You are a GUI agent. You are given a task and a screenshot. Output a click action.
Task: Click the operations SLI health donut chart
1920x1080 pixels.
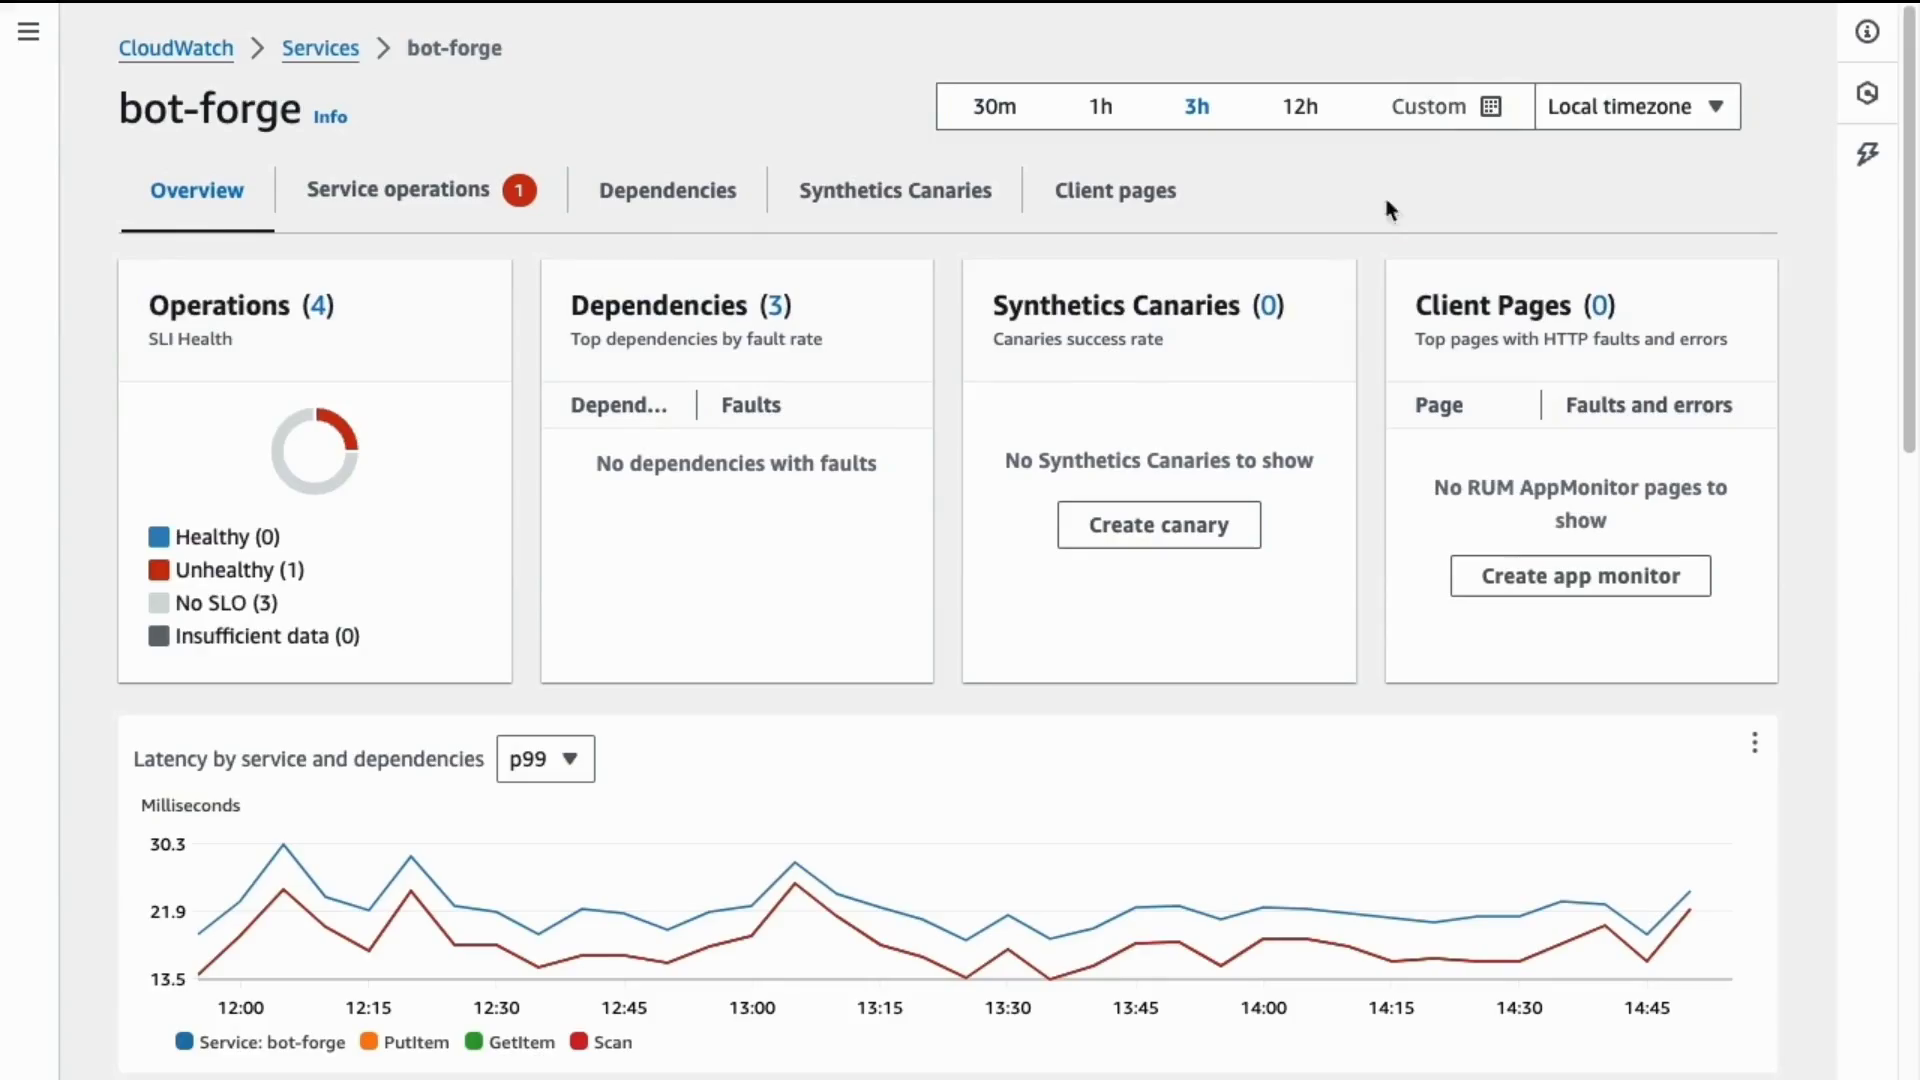click(x=315, y=451)
